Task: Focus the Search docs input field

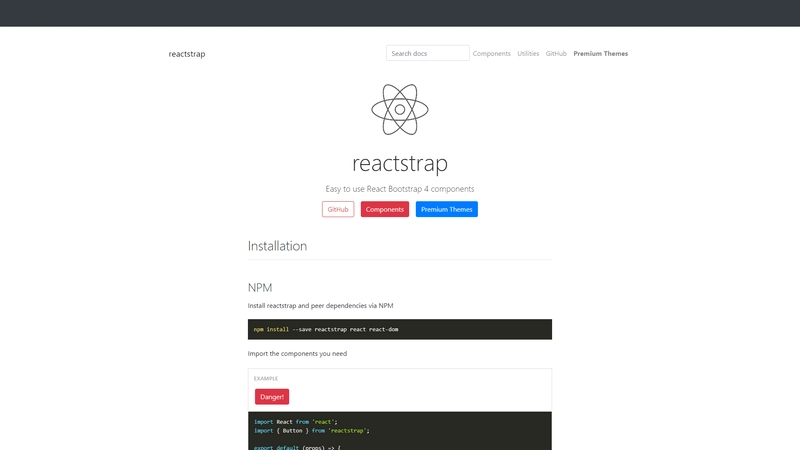Action: [428, 53]
